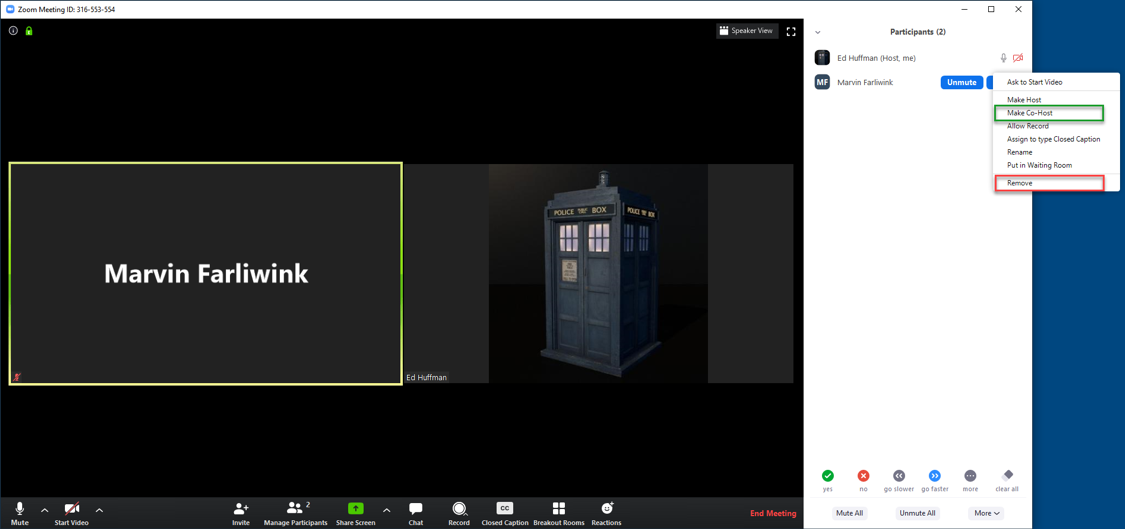1125x529 pixels.
Task: Click the green encryption lock icon
Action: point(29,31)
